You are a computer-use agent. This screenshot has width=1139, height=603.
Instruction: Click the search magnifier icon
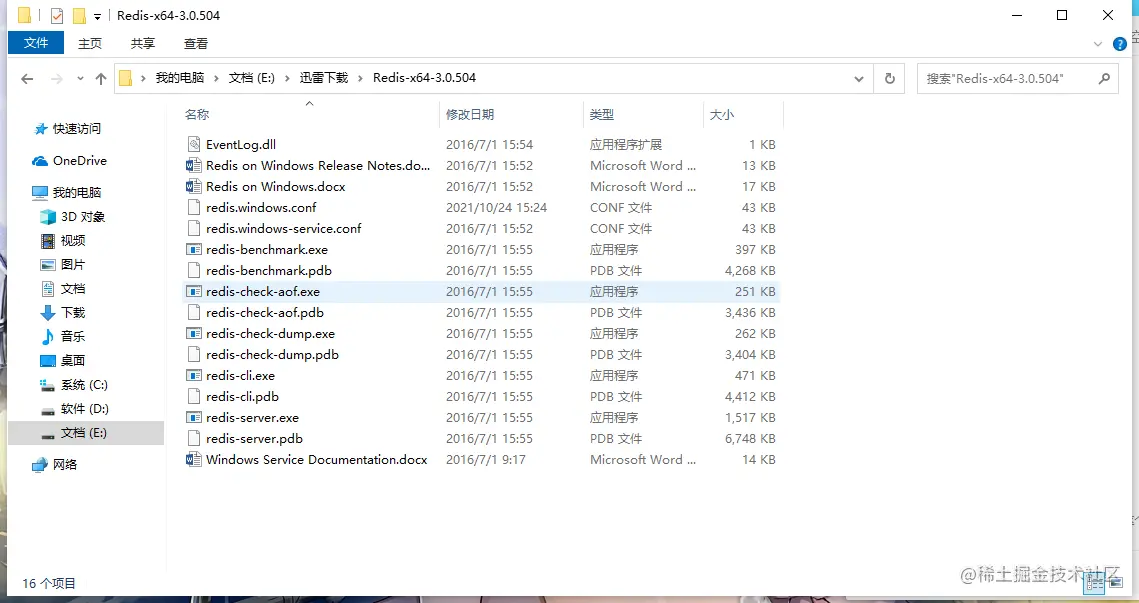1104,78
